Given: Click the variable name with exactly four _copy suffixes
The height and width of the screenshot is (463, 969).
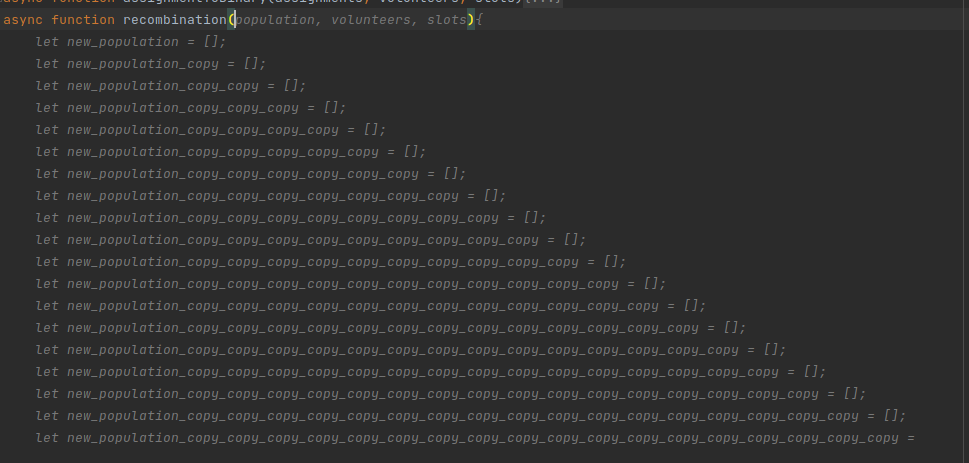Looking at the screenshot, I should pos(203,130).
